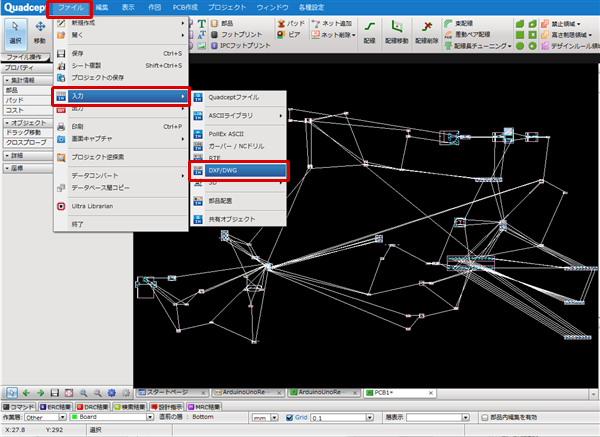The width and height of the screenshot is (600, 437).
Task: Open the プロジェクト menu
Action: click(227, 8)
